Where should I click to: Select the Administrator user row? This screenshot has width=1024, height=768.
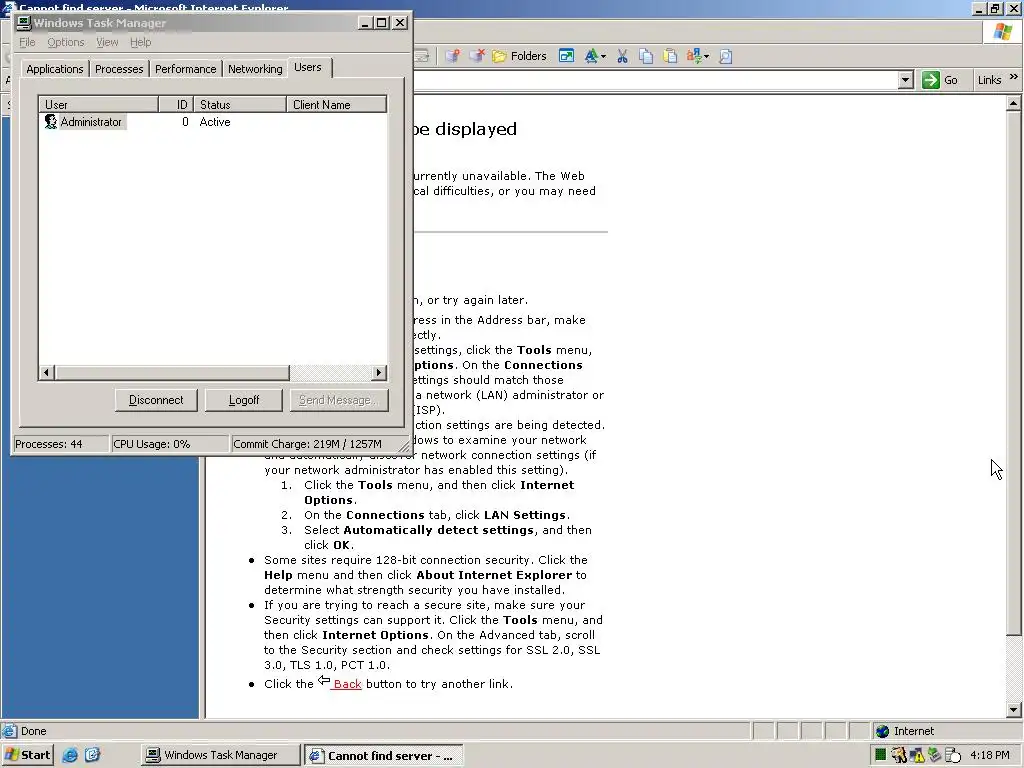(212, 122)
